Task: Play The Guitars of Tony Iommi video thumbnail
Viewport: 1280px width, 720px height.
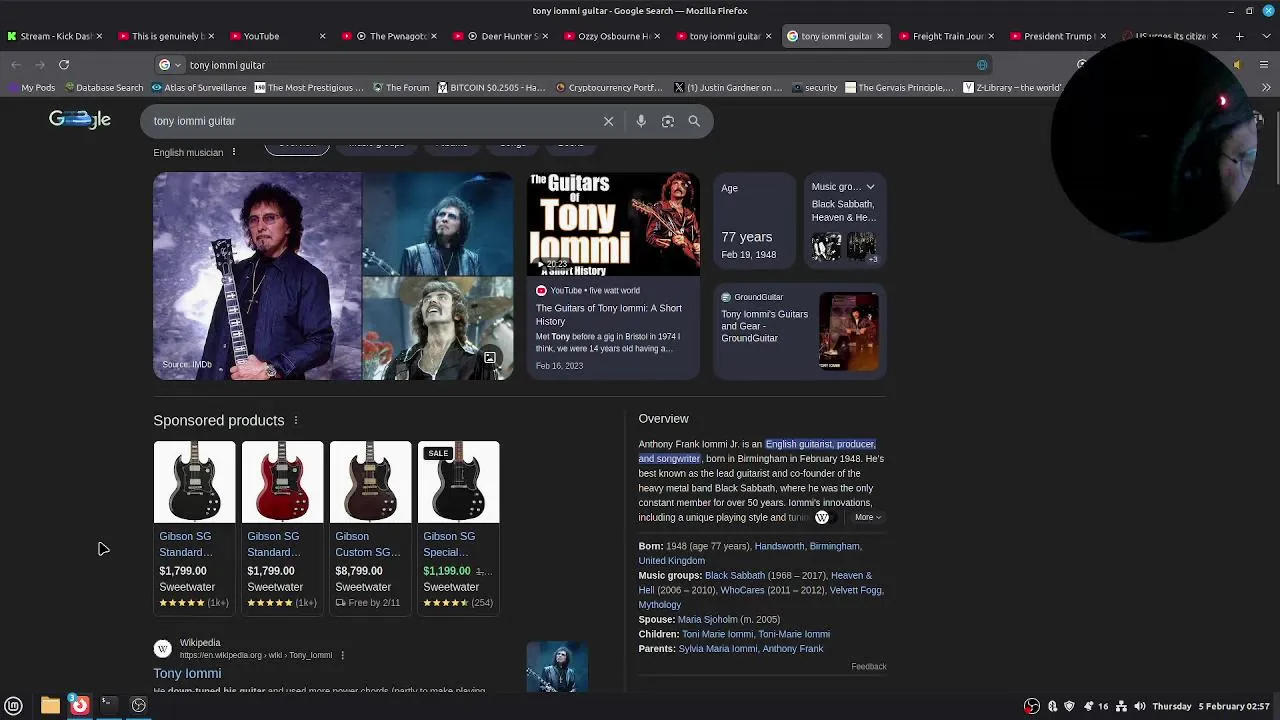Action: click(613, 224)
